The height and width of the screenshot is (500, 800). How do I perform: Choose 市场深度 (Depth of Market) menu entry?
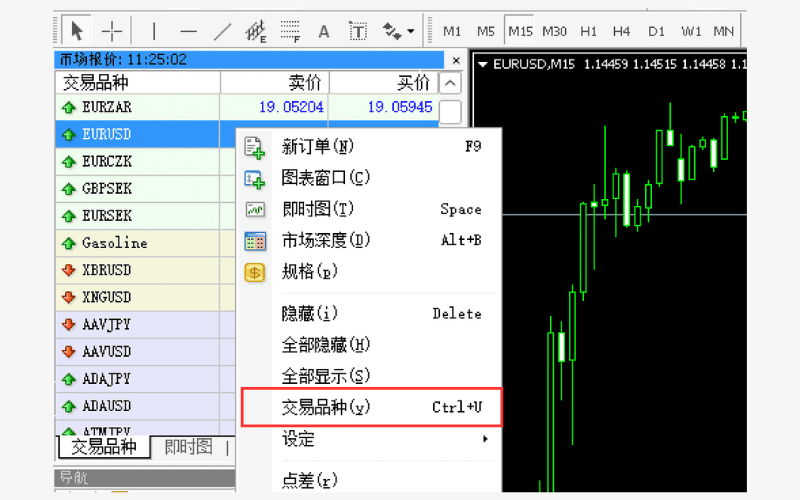[371, 240]
